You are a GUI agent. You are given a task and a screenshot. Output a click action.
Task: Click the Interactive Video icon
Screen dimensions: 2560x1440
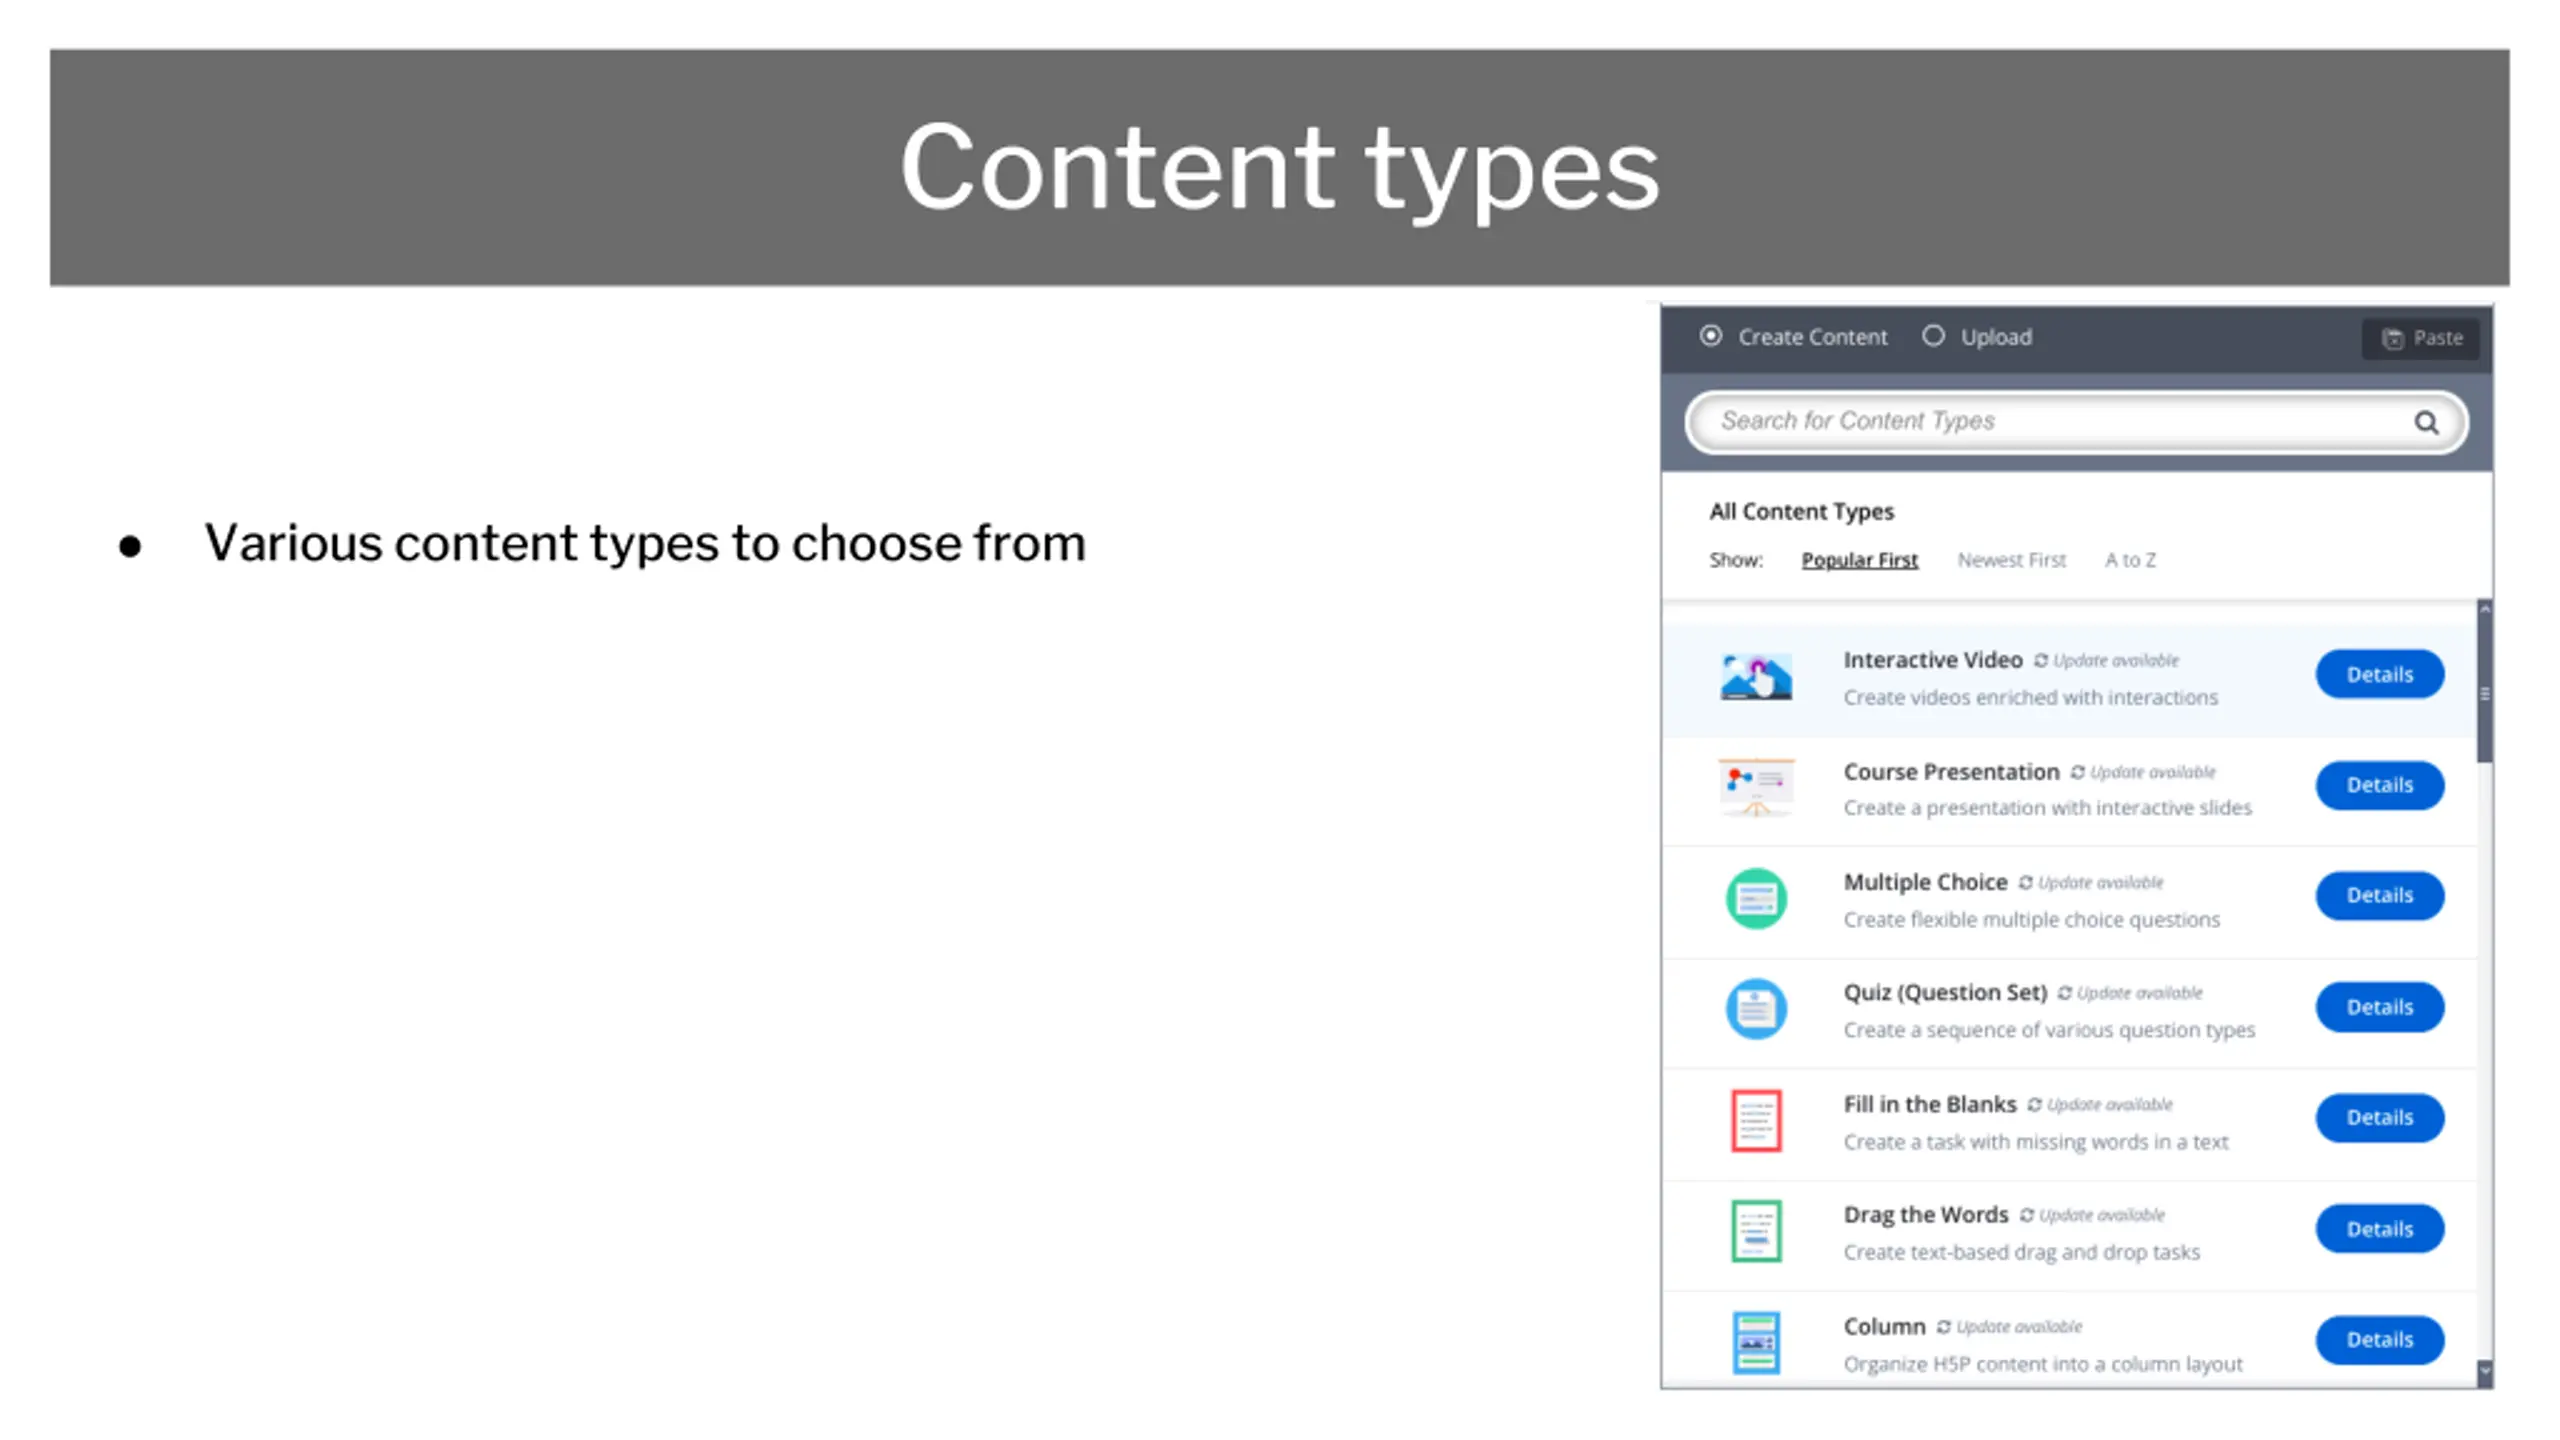[1756, 676]
